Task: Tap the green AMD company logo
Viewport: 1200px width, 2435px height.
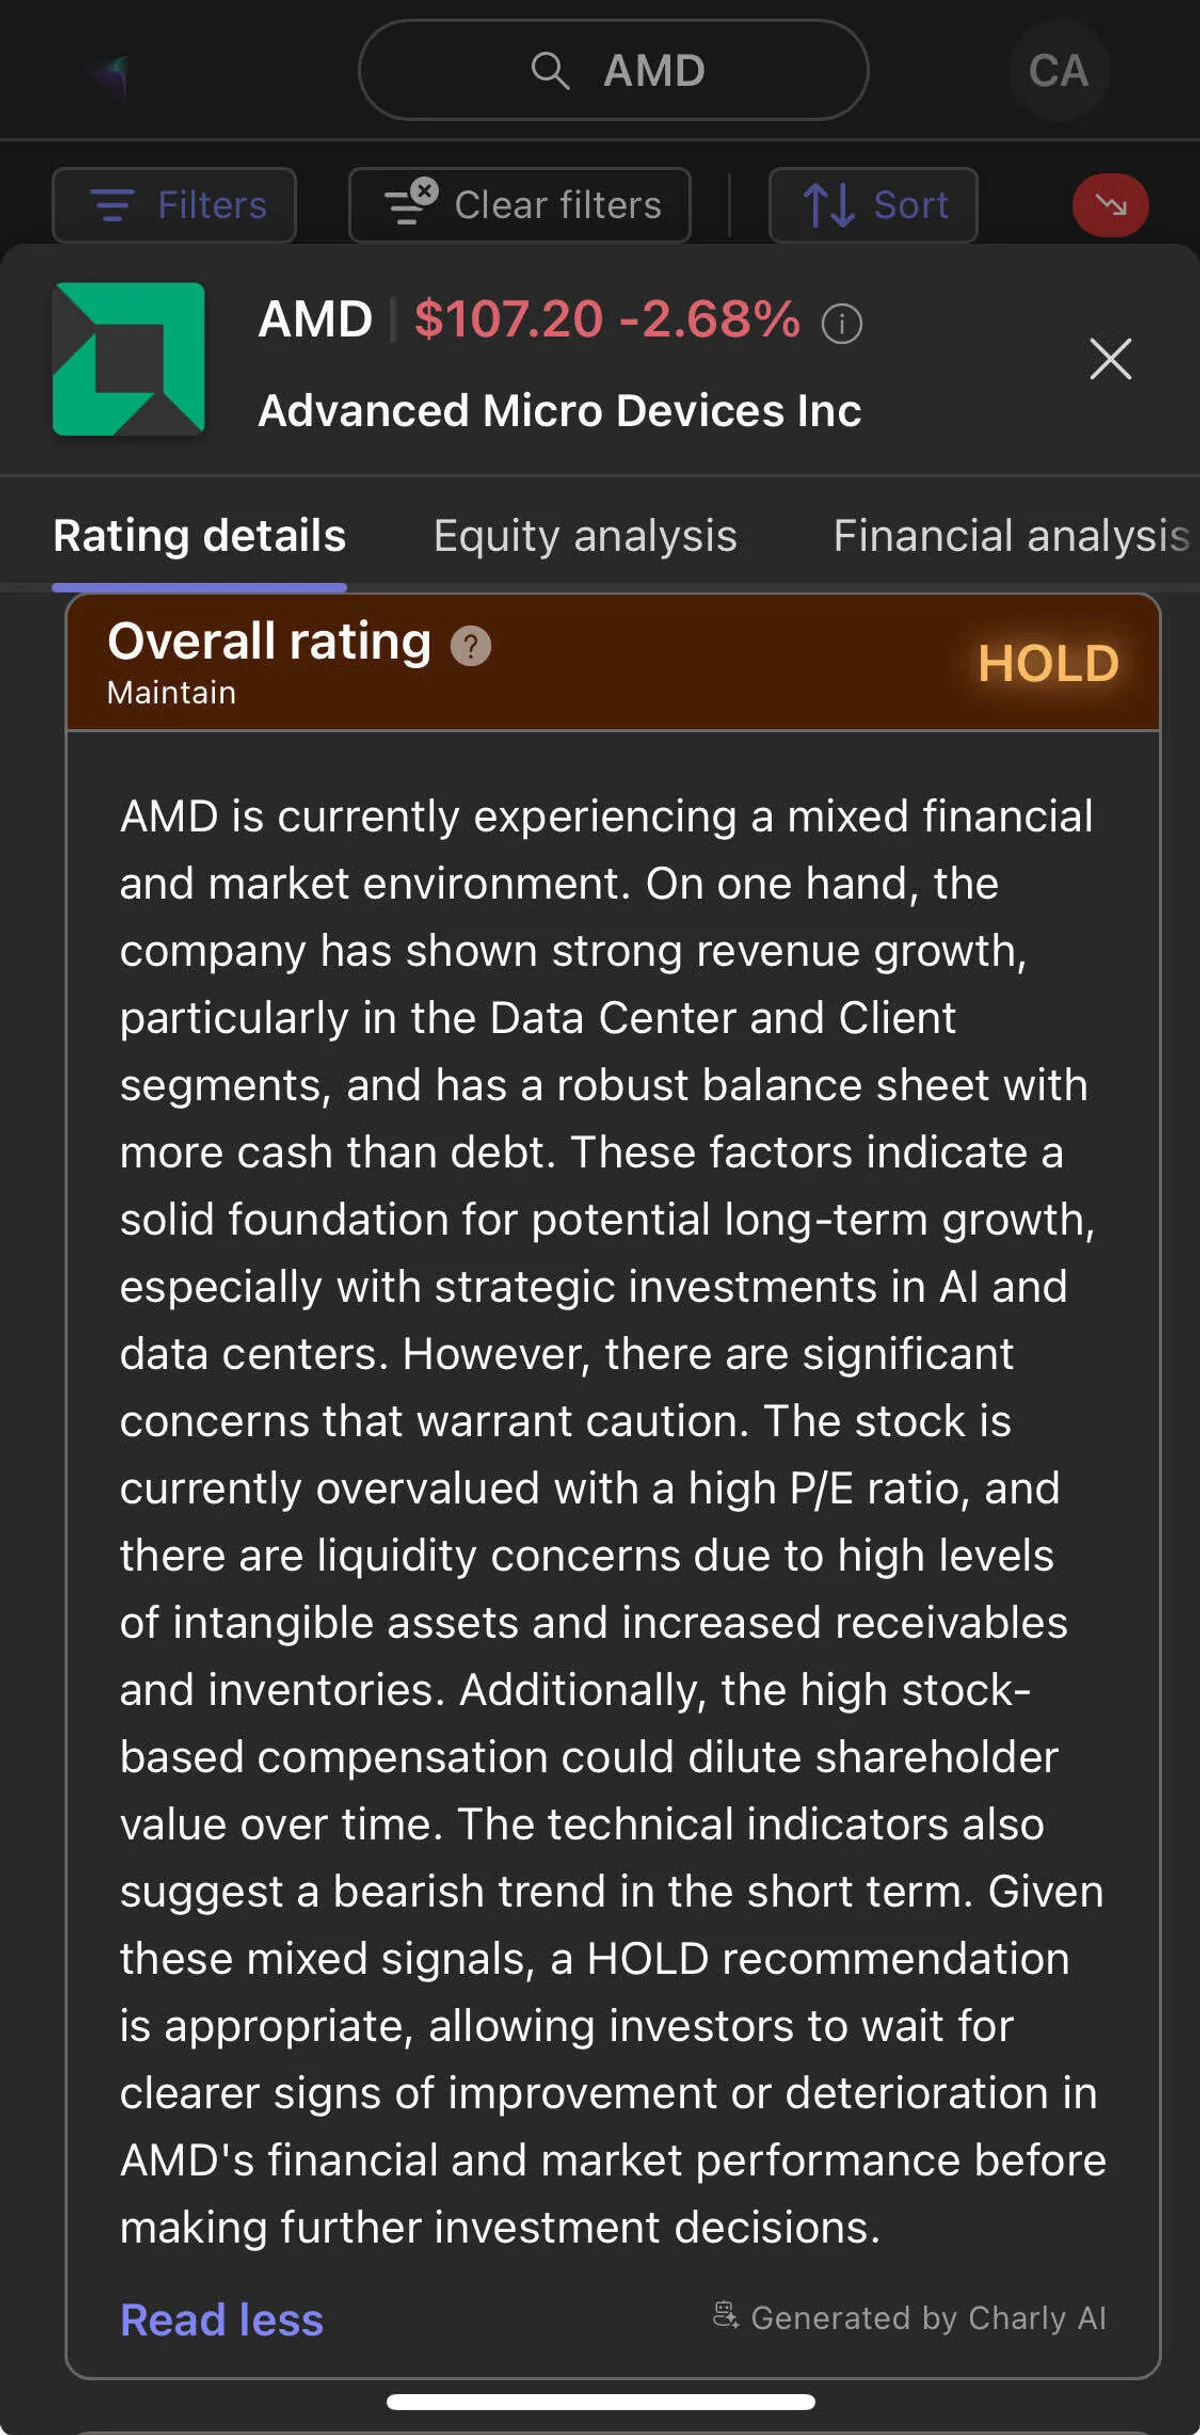Action: [129, 359]
